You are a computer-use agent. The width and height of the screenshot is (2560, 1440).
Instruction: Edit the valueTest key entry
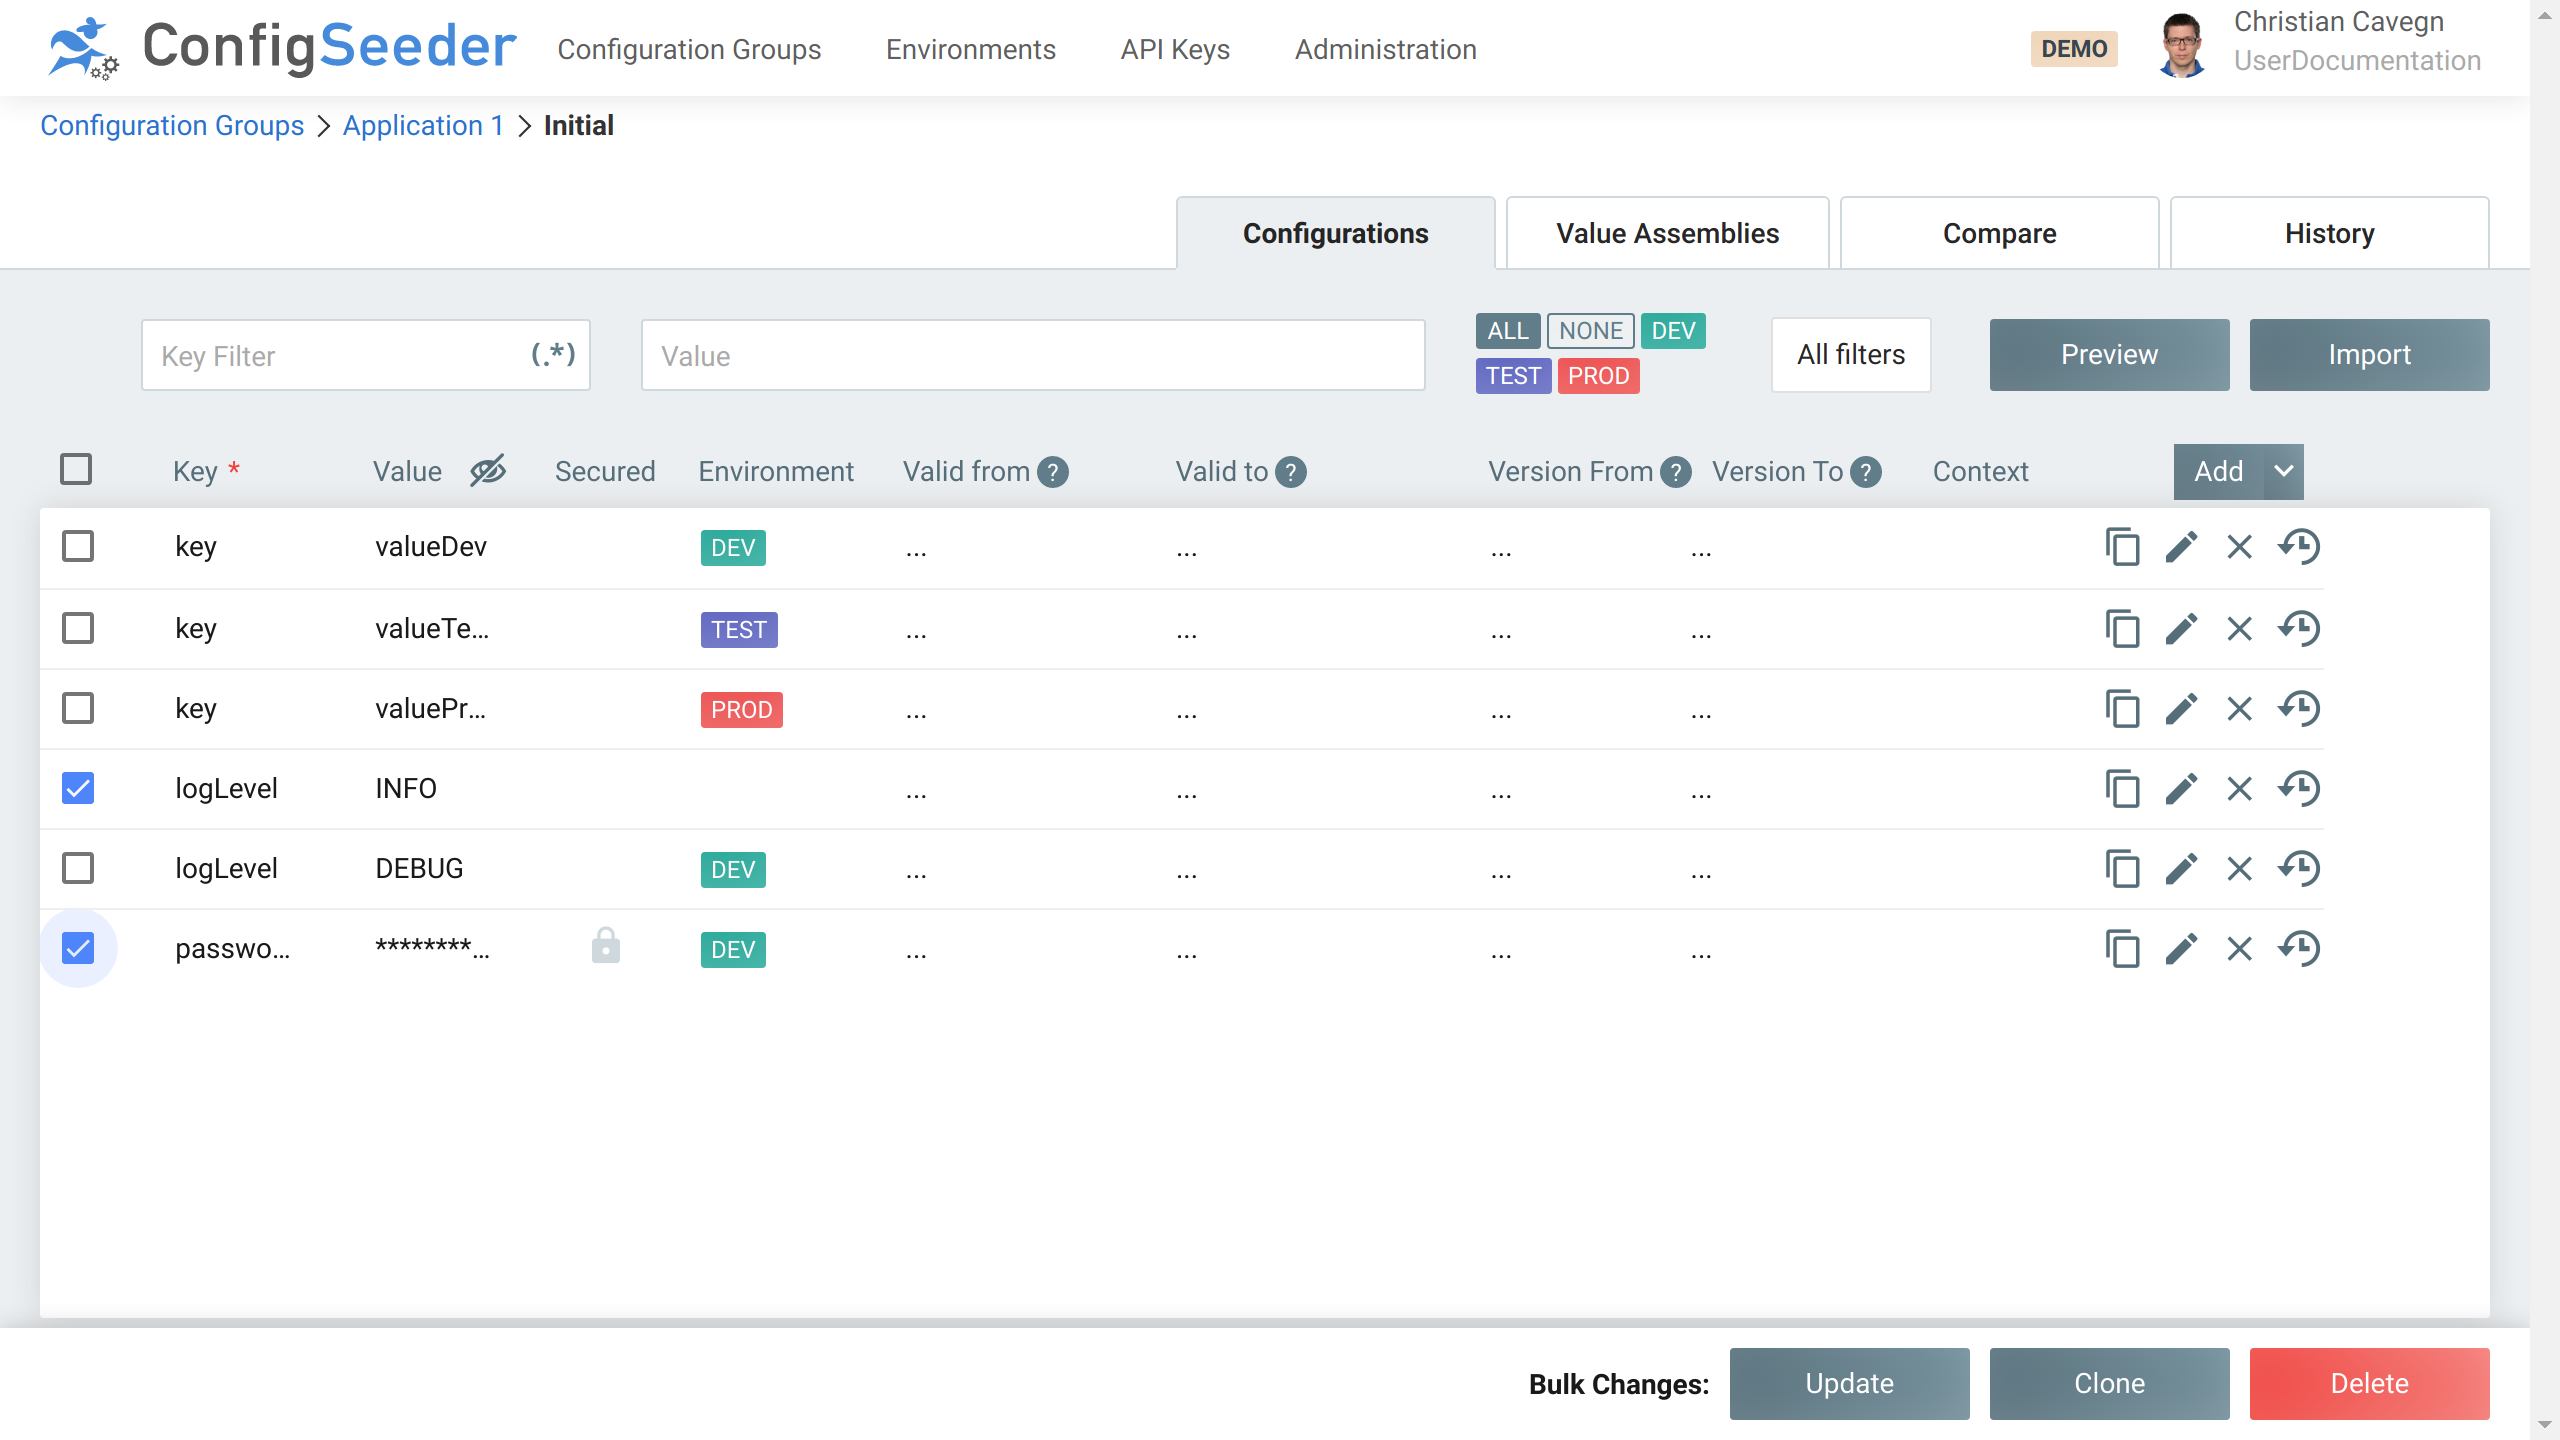pos(2181,629)
